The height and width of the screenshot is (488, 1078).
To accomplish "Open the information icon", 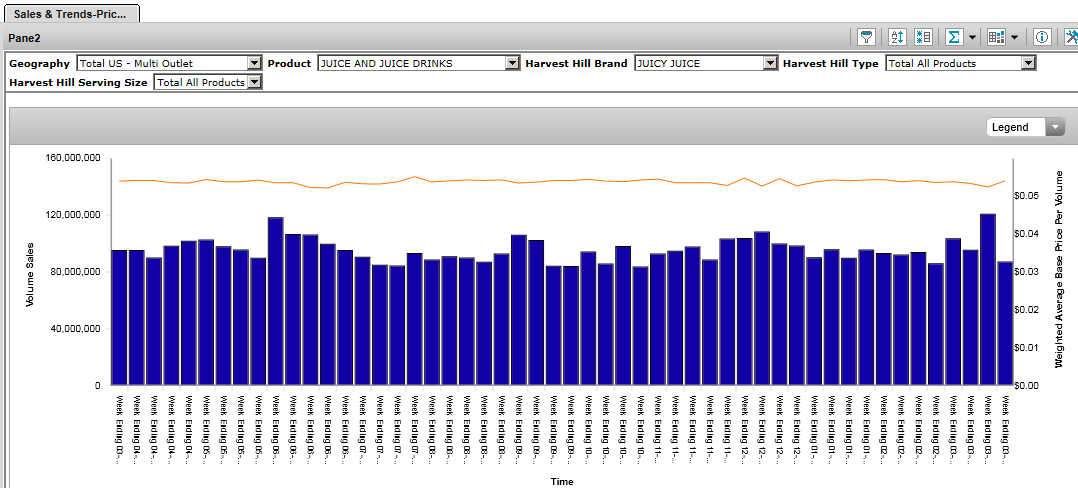I will [x=1041, y=37].
